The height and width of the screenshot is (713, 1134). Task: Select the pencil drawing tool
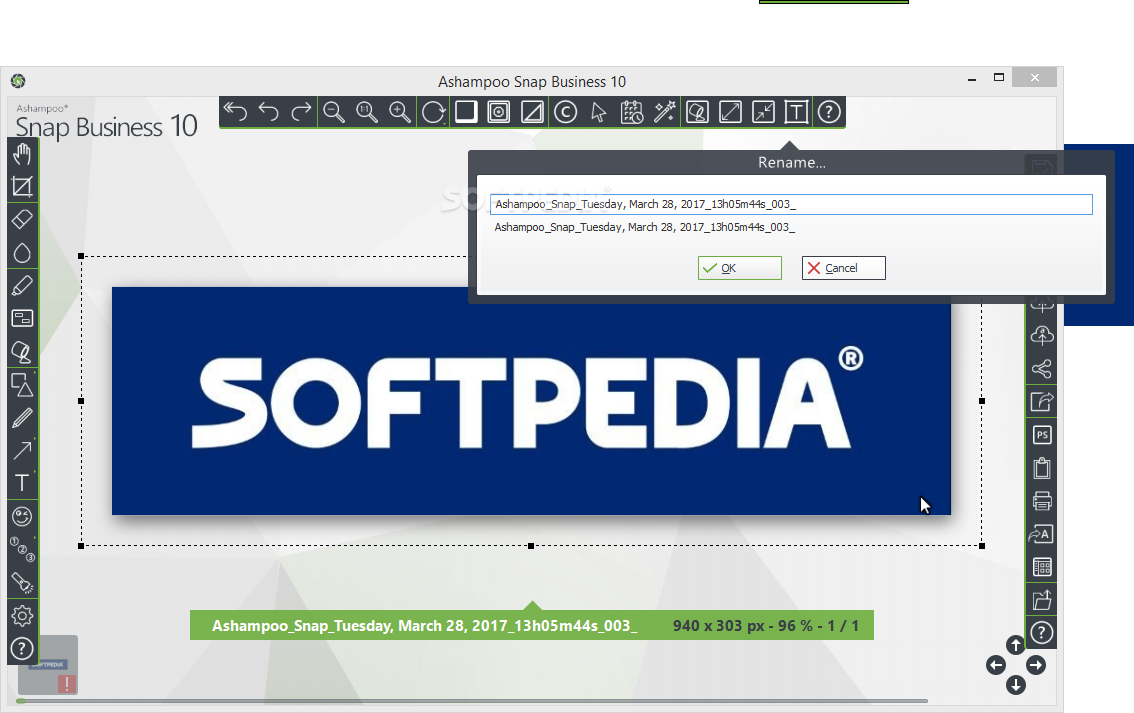(22, 417)
